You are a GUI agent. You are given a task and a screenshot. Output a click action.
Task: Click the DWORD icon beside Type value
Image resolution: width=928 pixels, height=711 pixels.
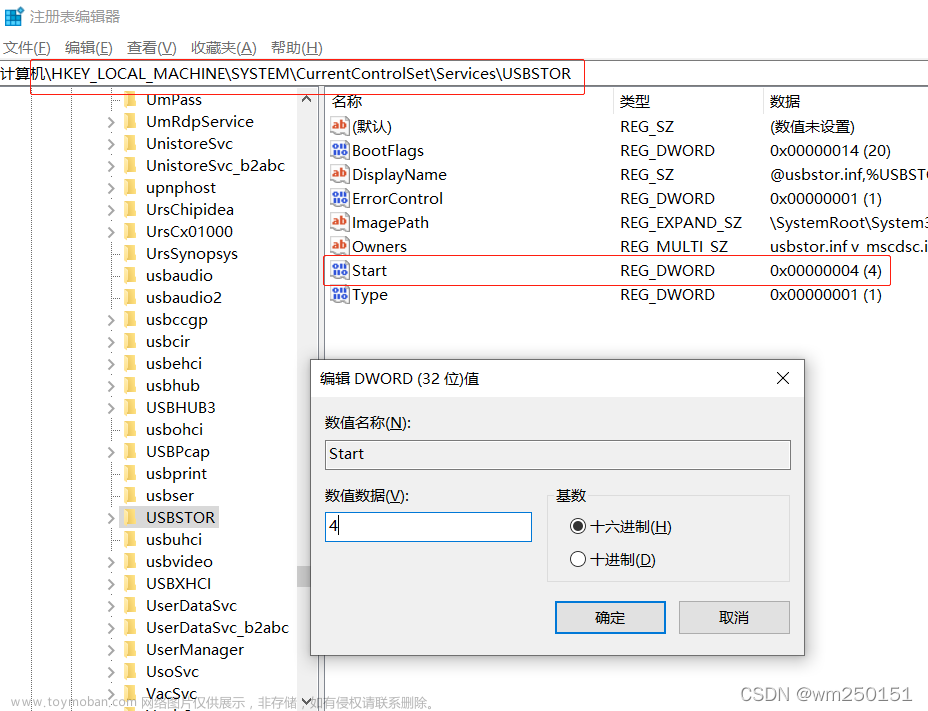[x=340, y=294]
